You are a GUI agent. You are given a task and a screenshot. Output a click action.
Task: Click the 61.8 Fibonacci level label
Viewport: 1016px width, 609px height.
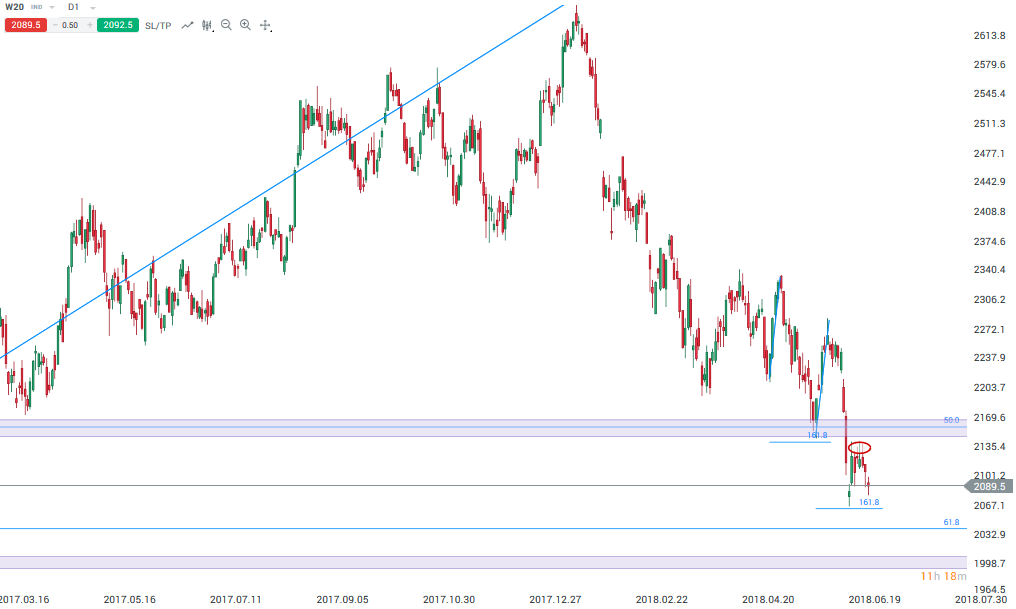(951, 522)
